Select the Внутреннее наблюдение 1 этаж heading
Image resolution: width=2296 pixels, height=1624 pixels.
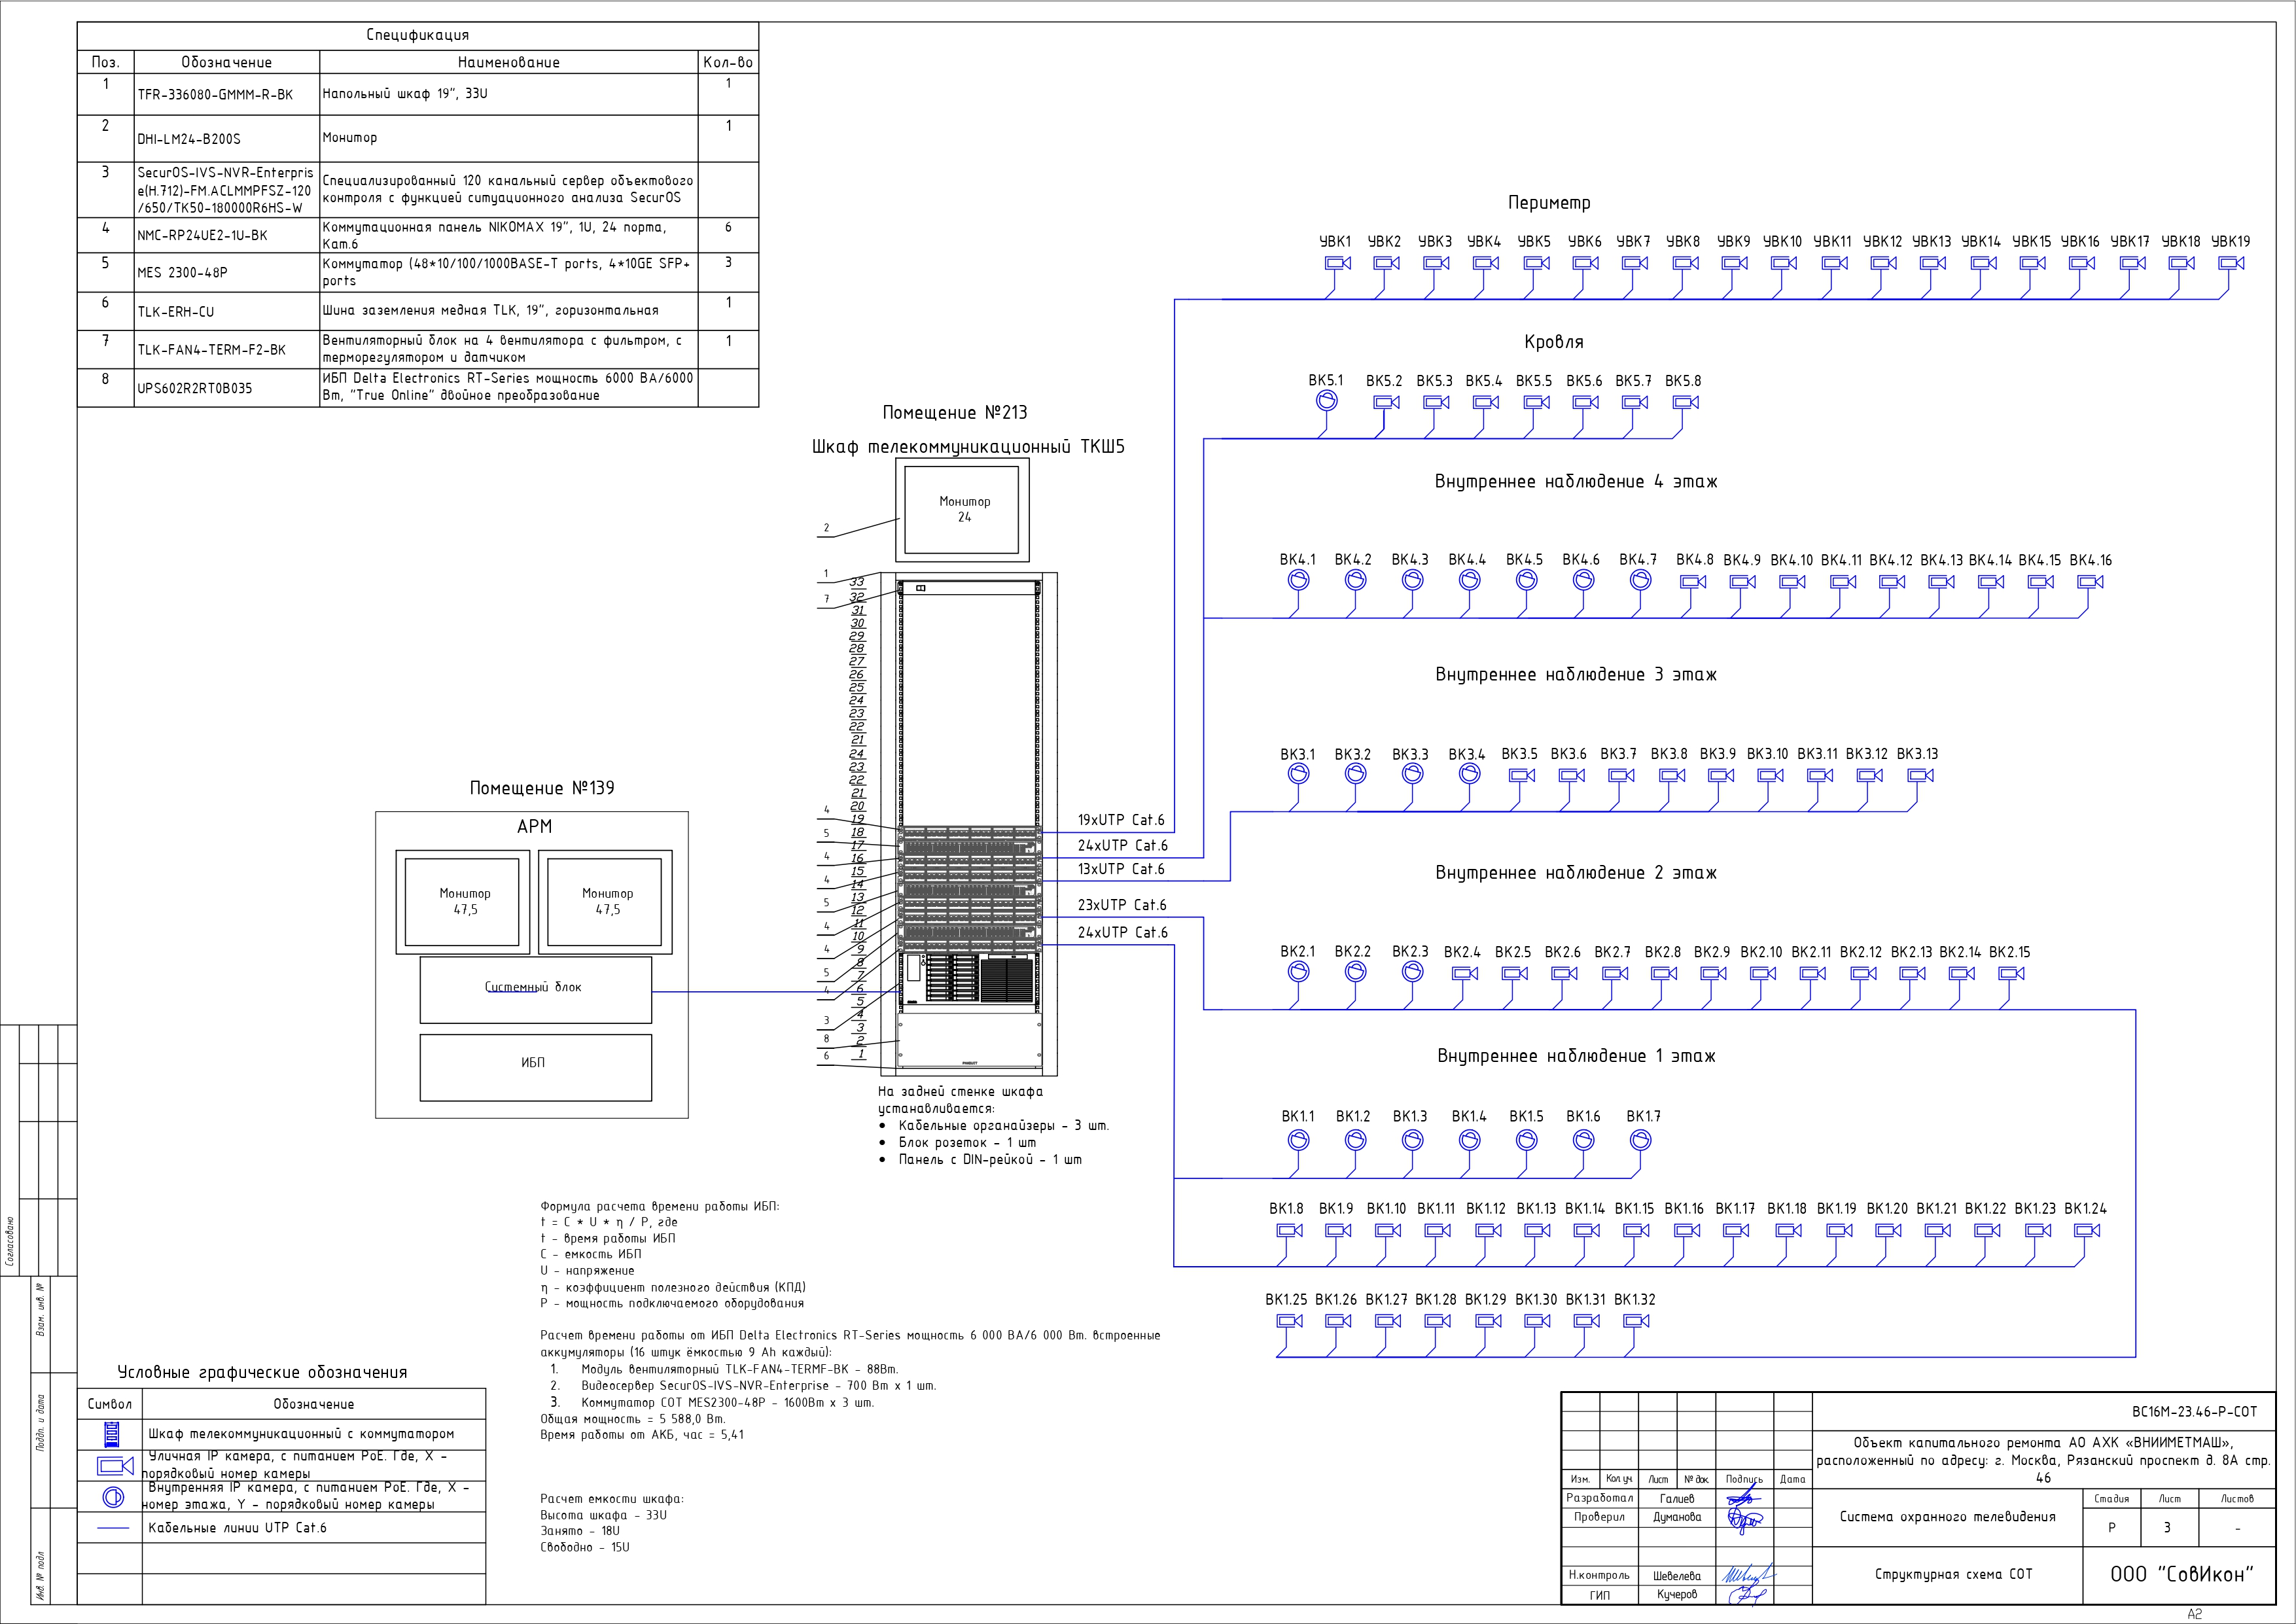pos(1576,1056)
